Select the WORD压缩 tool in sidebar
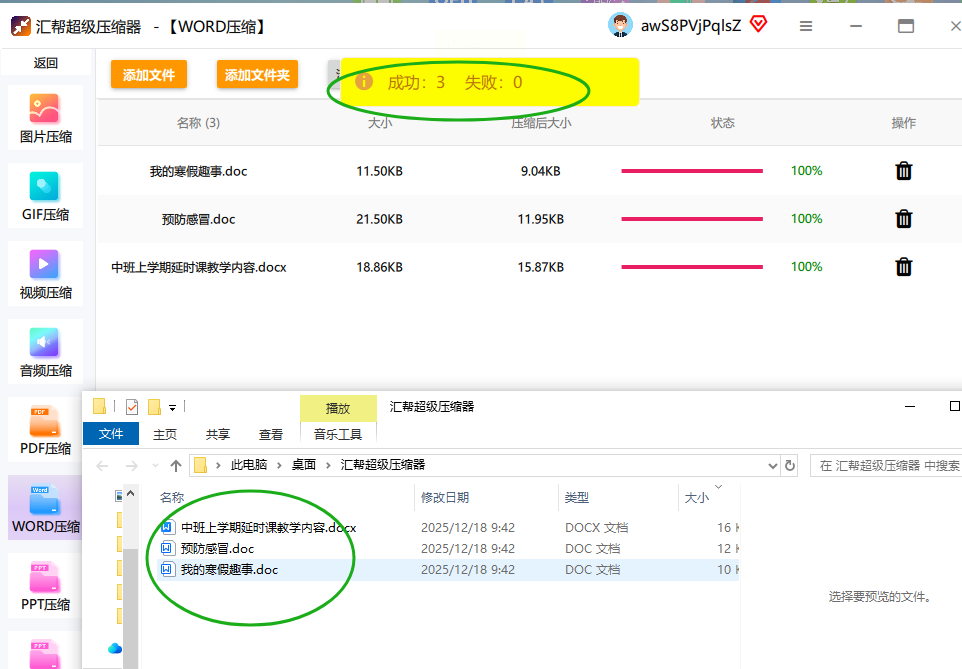 [x=45, y=508]
